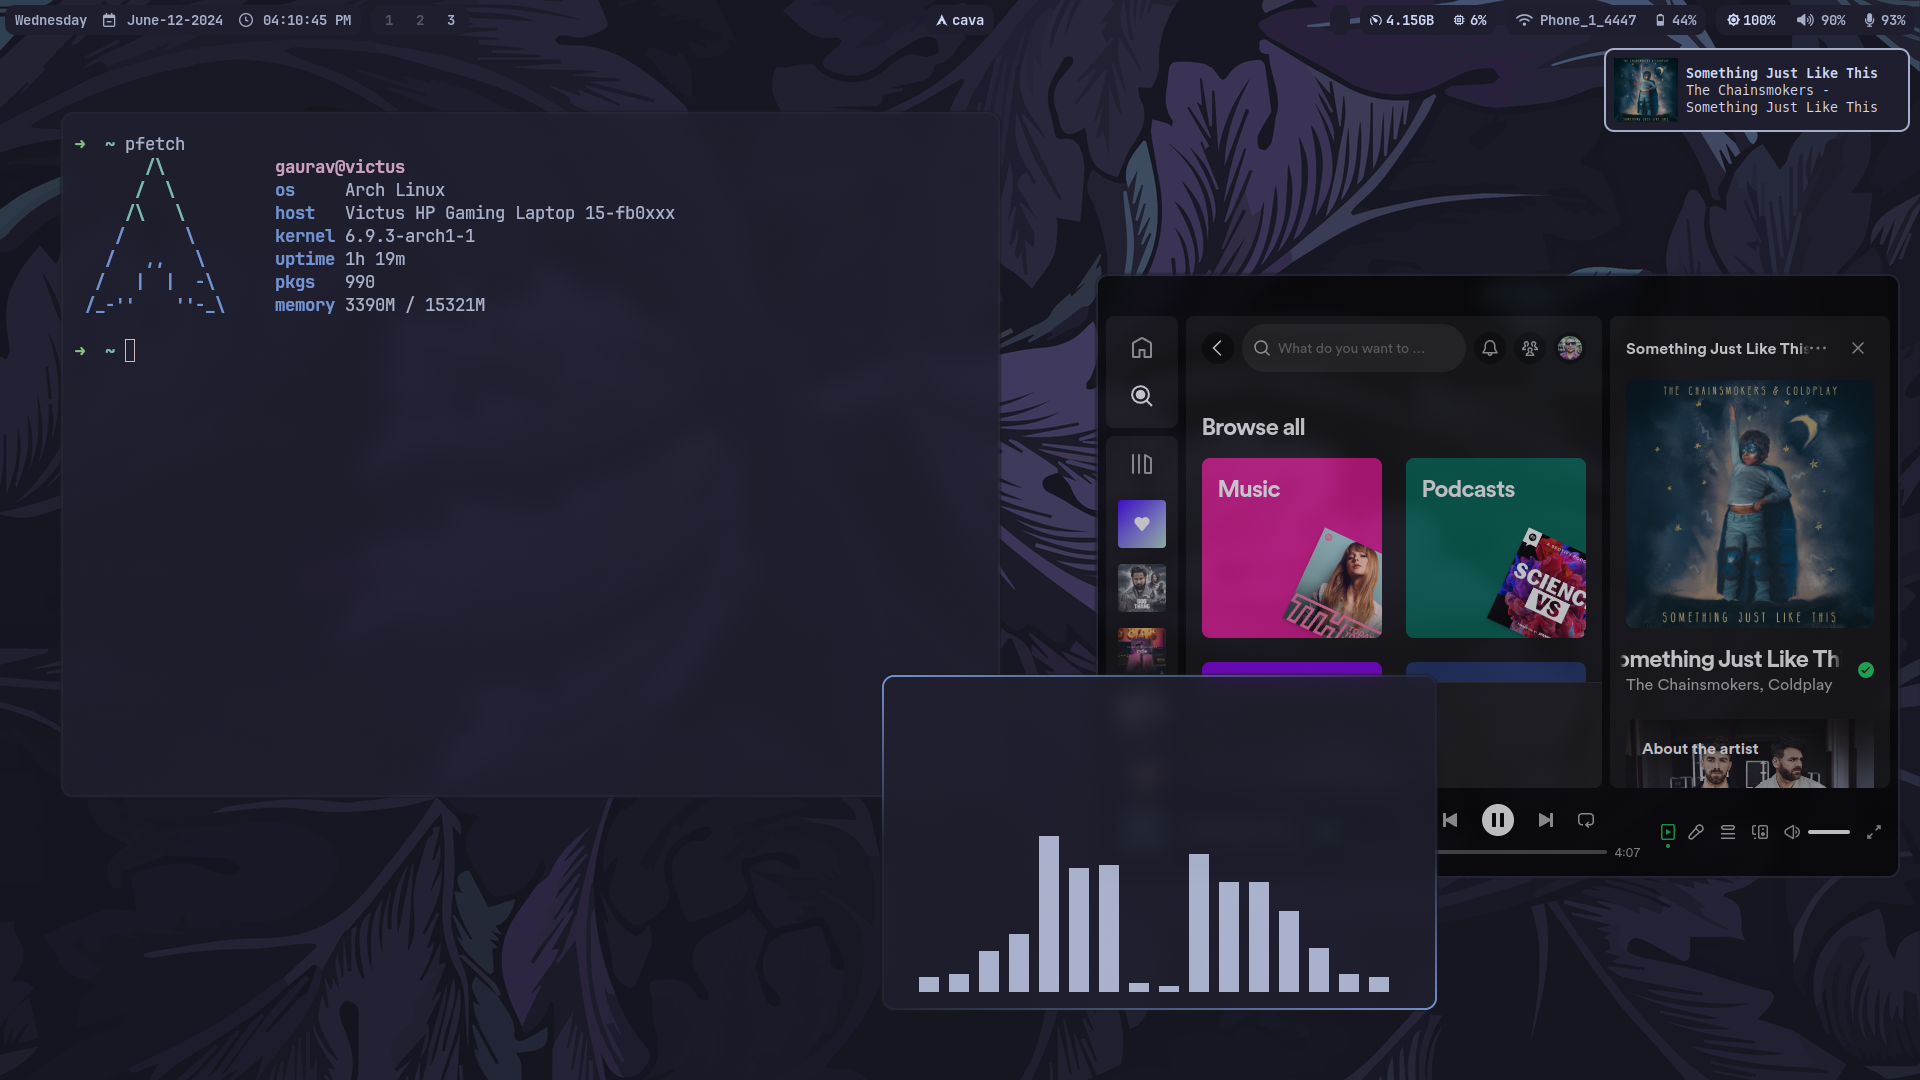
Task: Close the Now Playing side panel
Action: point(1858,348)
